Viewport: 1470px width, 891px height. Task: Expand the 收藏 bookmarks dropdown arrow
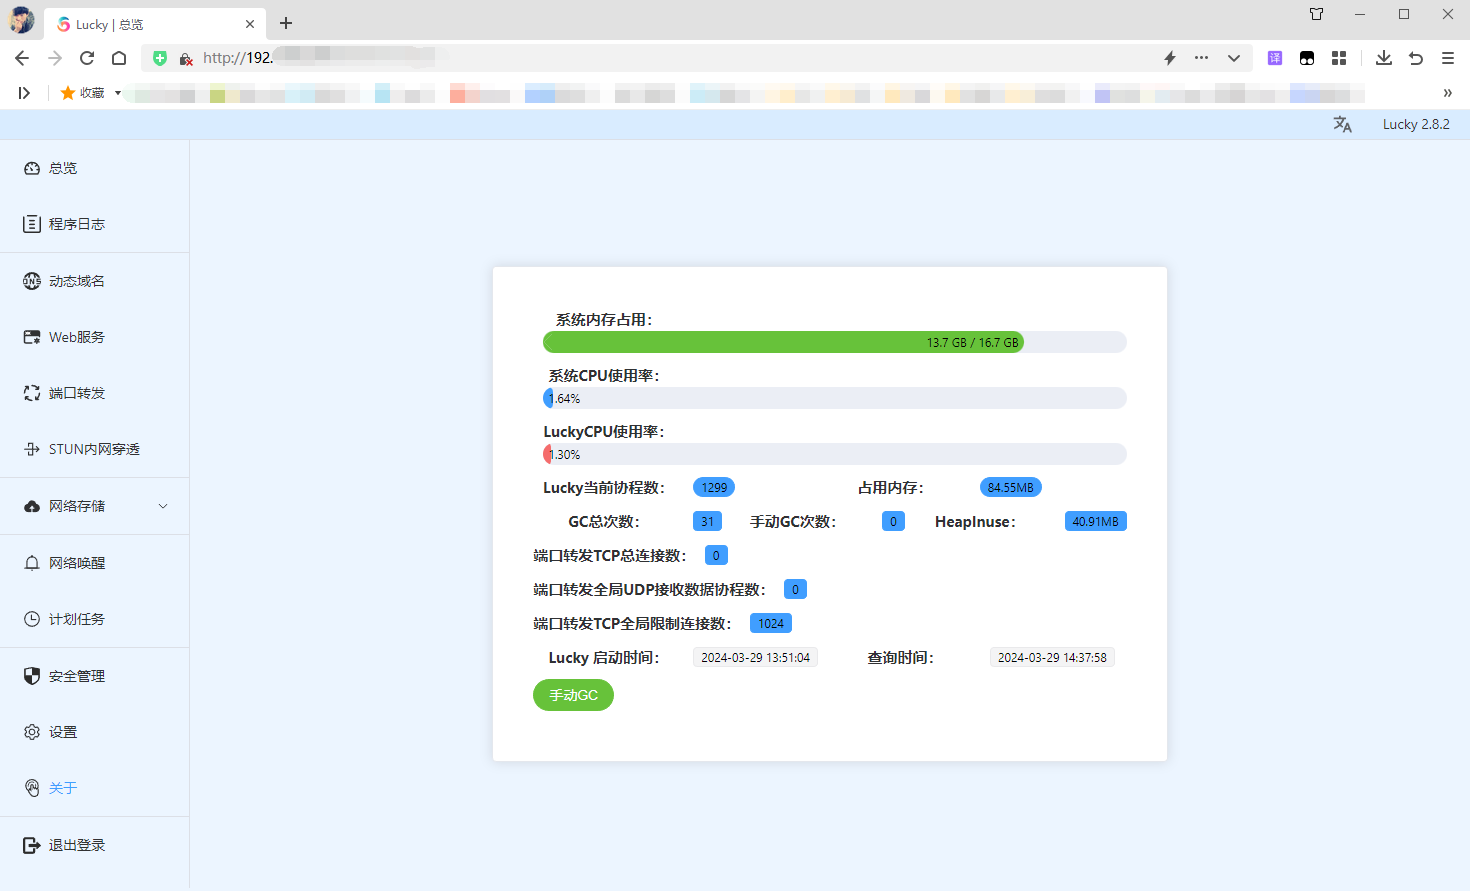[x=118, y=93]
